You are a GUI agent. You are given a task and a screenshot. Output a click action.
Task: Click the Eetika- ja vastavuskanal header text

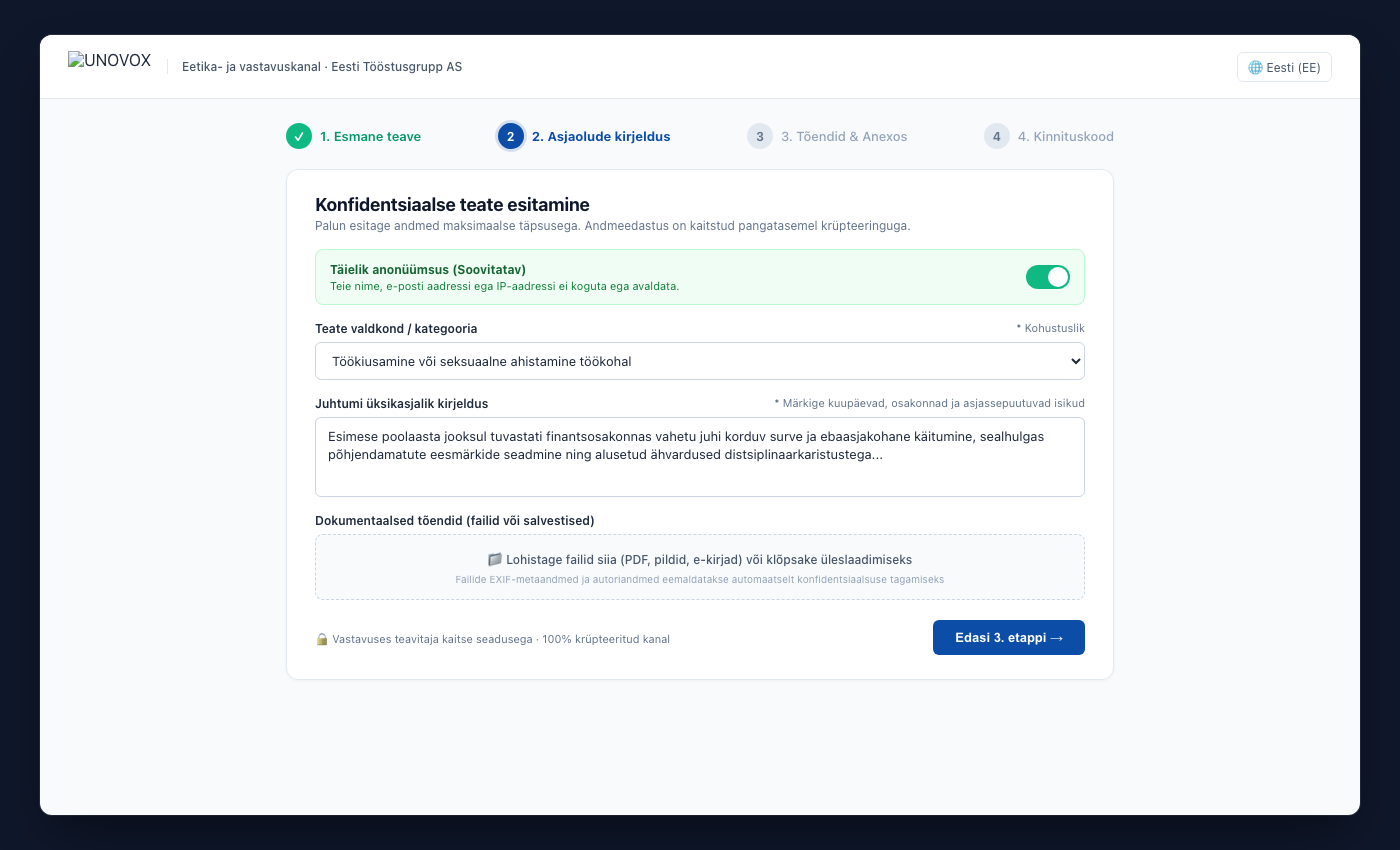point(322,67)
